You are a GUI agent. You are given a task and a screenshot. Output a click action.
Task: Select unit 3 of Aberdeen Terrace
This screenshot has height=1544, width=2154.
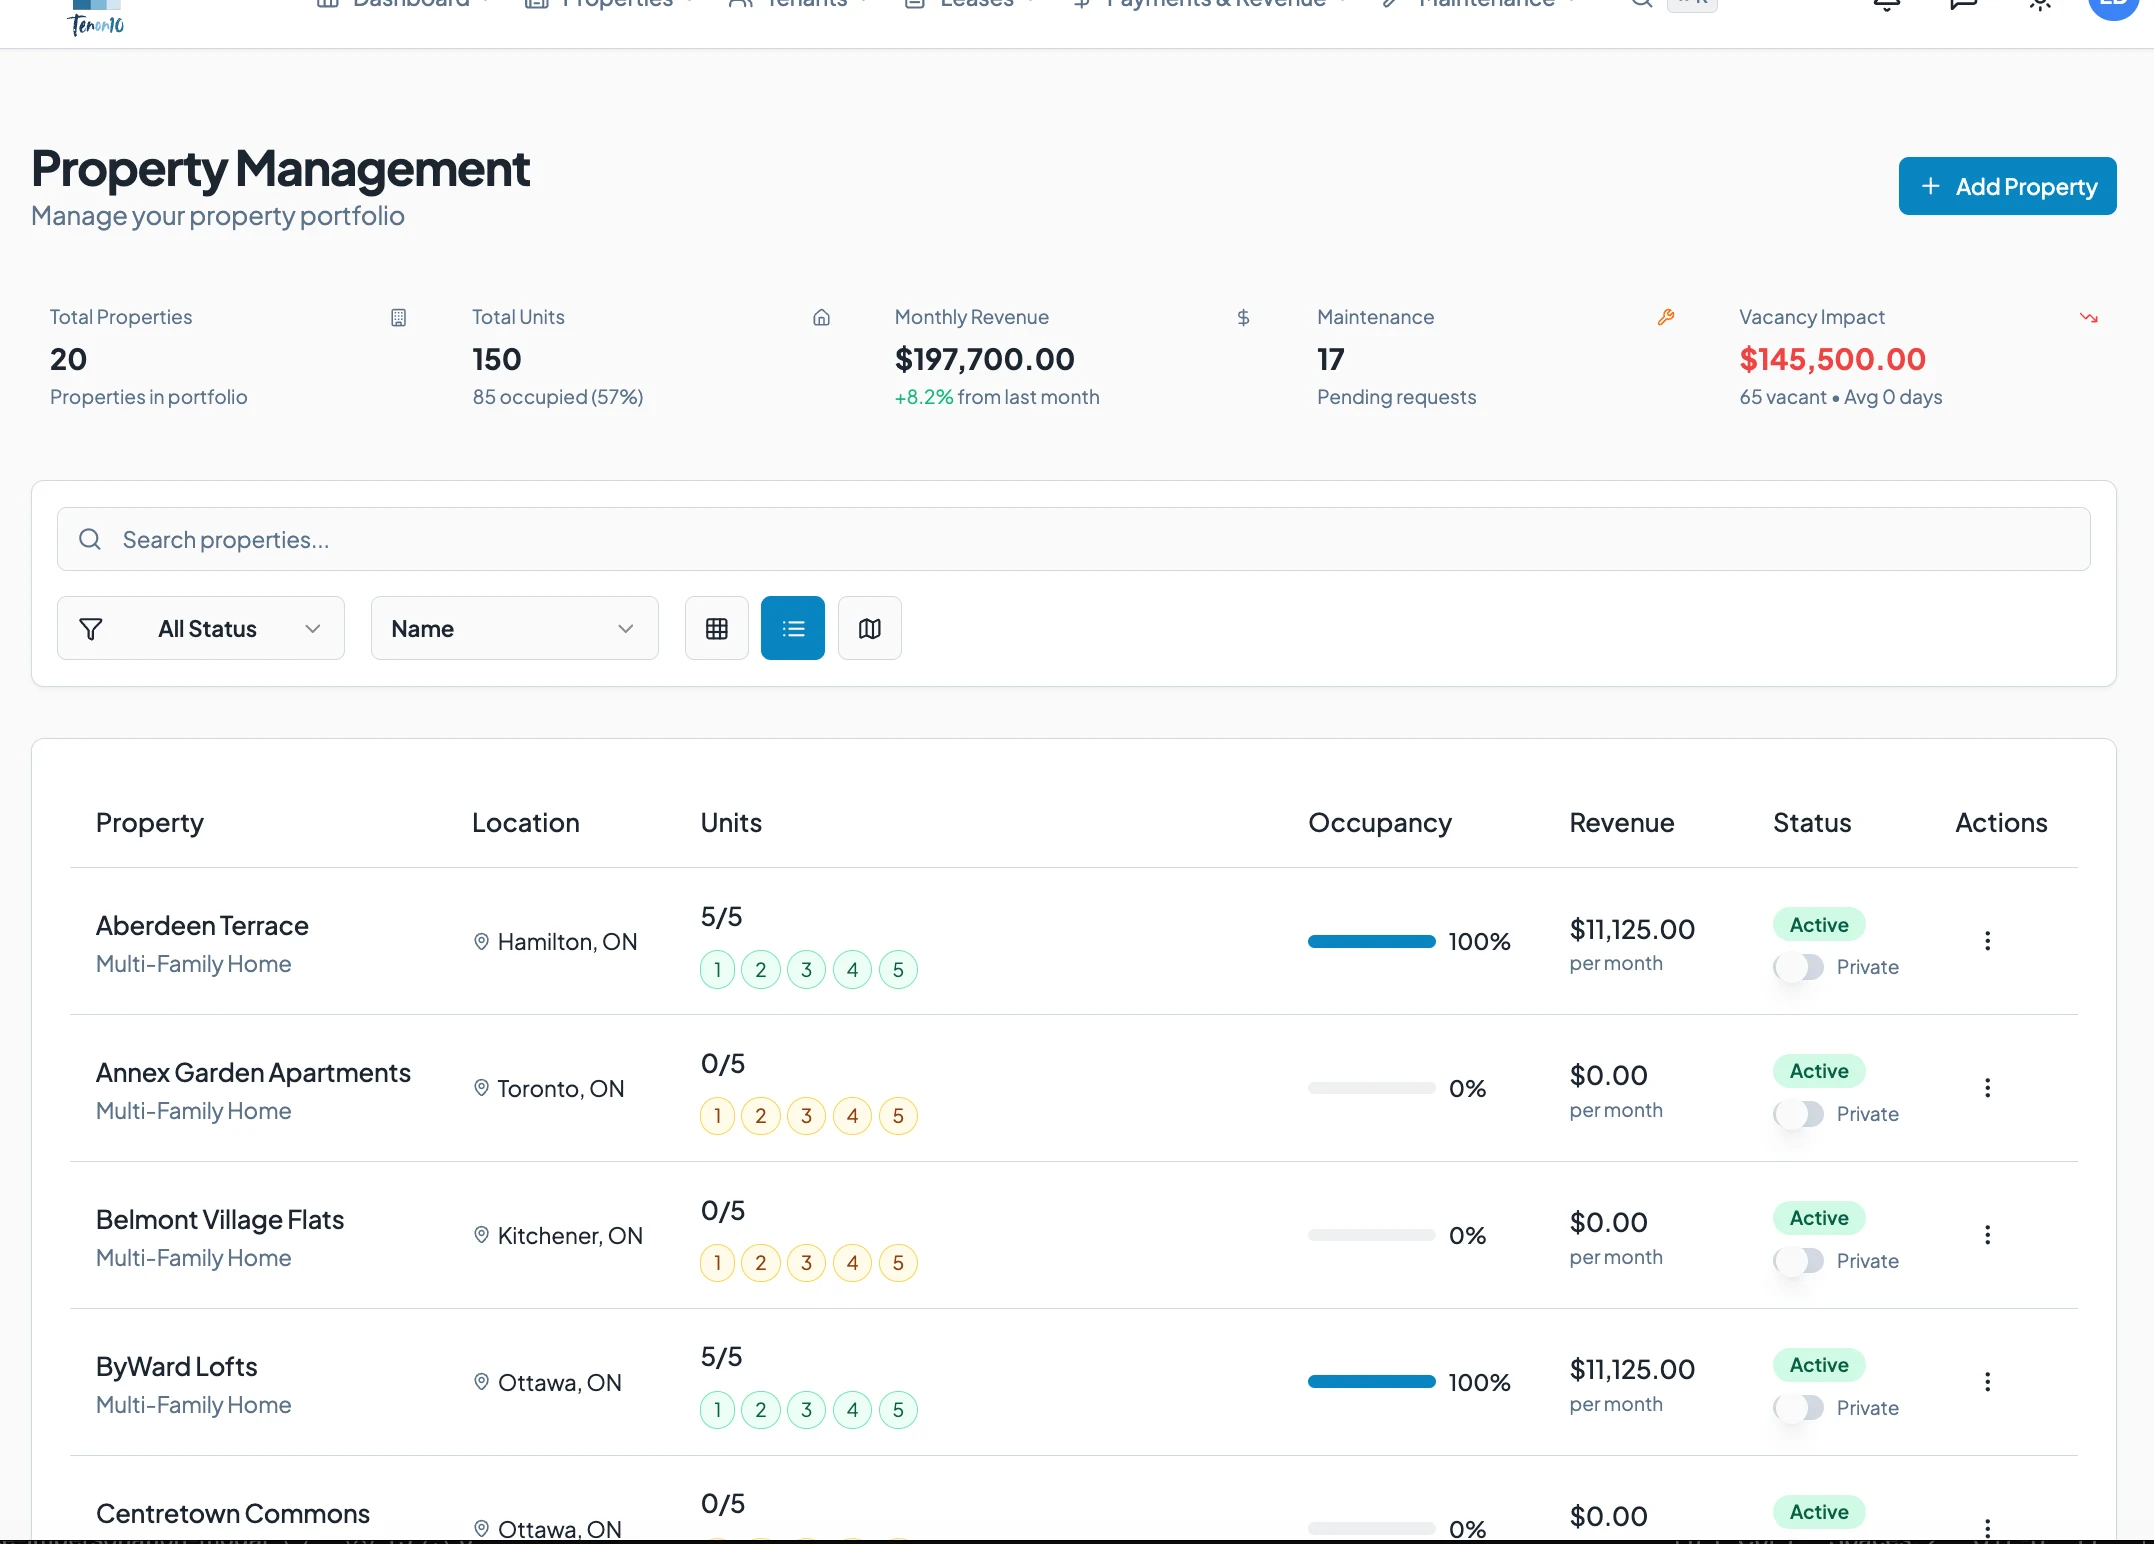806,970
